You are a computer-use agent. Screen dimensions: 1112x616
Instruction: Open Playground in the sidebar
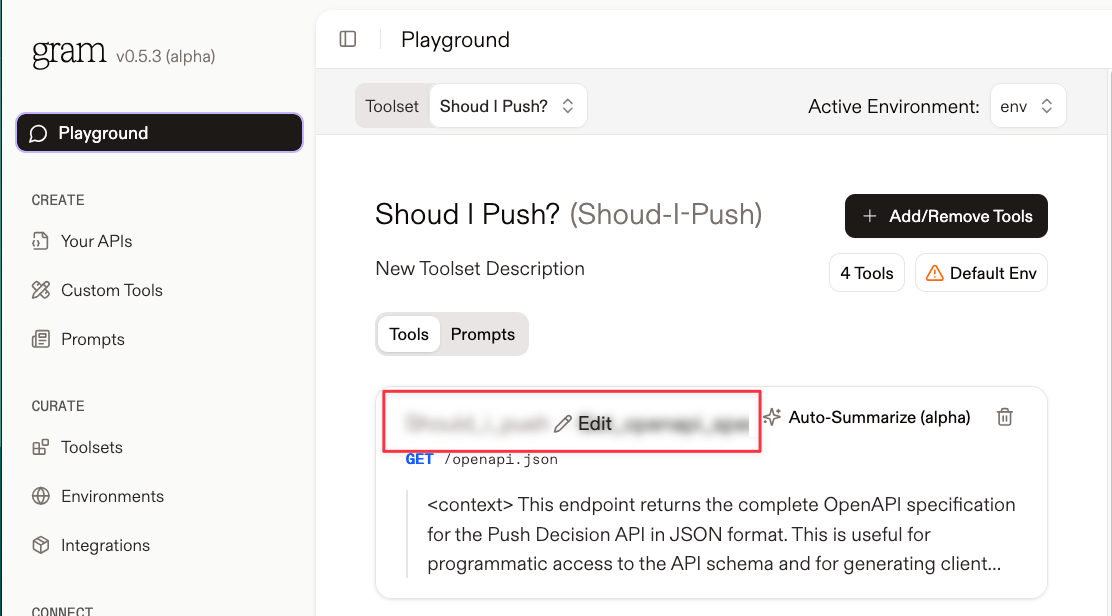tap(160, 133)
